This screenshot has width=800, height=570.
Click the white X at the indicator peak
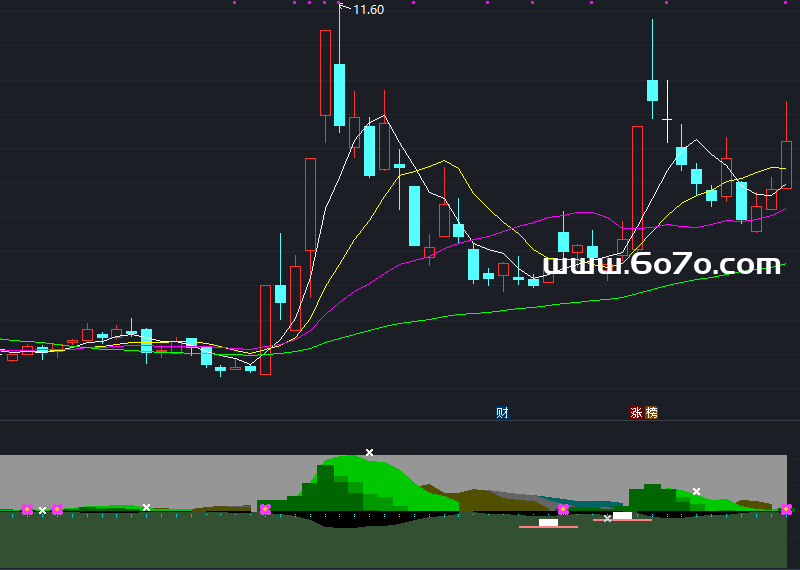(x=369, y=453)
